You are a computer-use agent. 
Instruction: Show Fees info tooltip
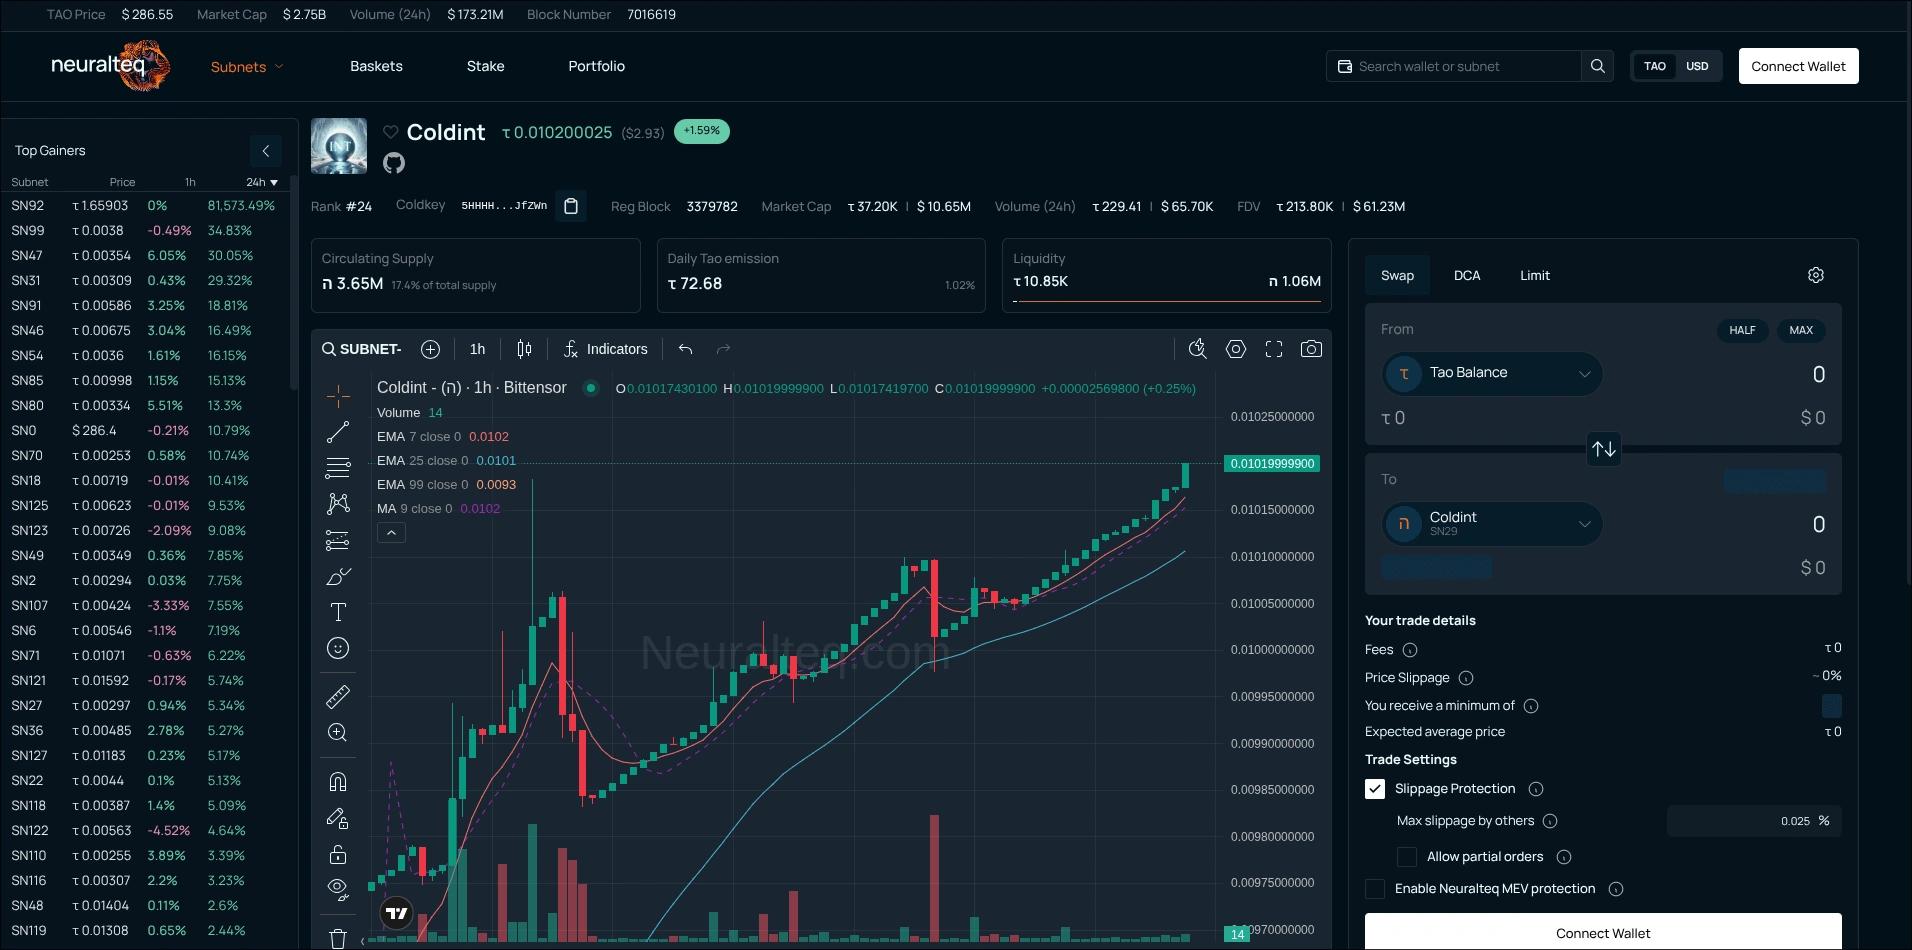tap(1410, 650)
